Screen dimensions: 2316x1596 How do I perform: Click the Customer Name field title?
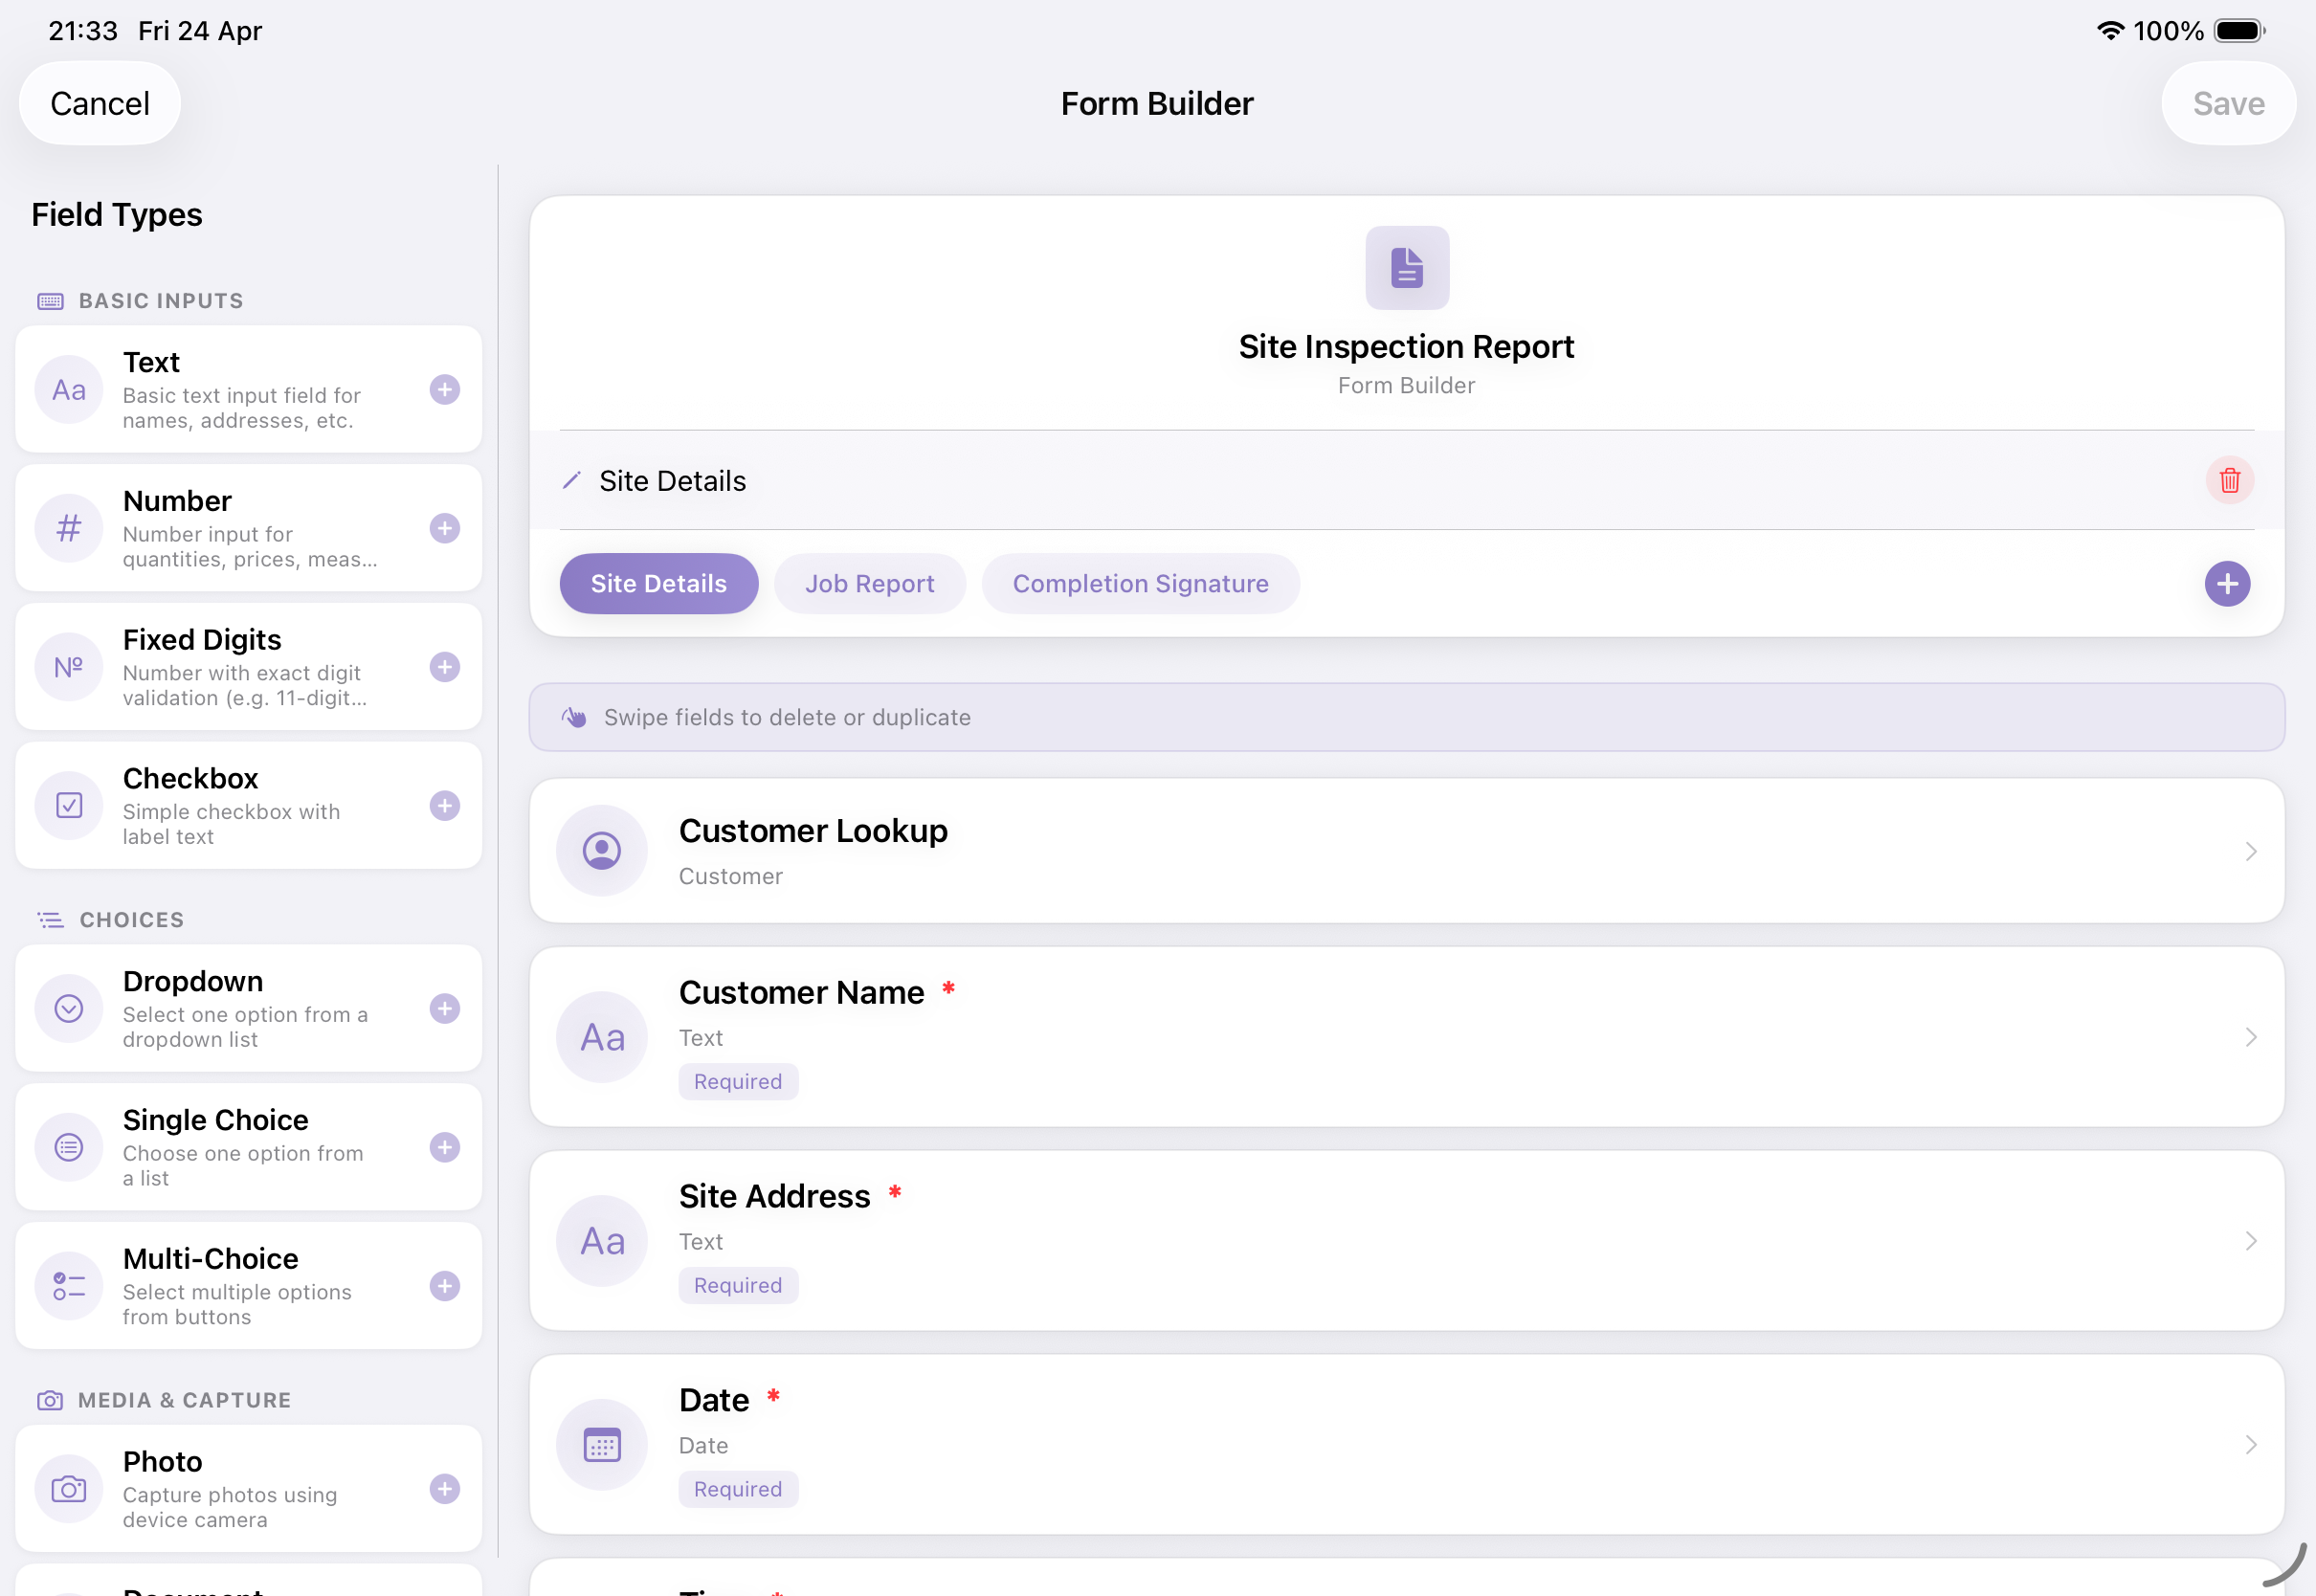(x=802, y=993)
